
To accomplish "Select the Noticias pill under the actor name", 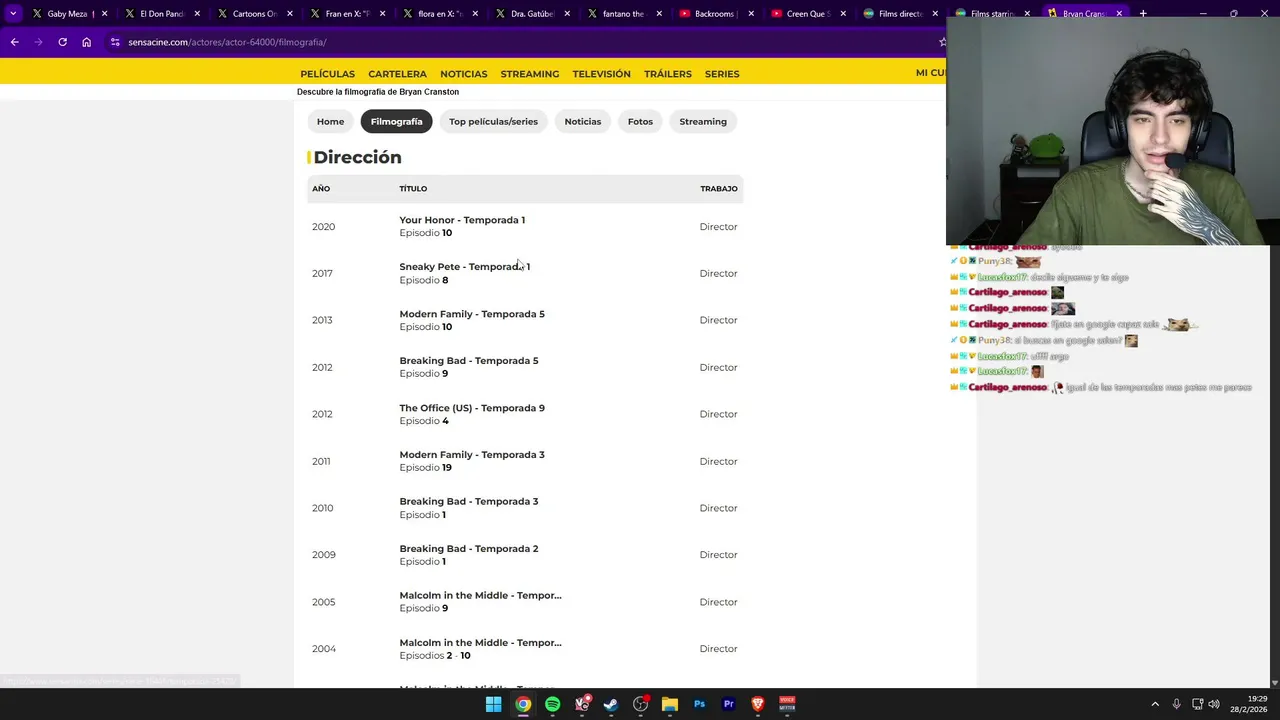I will pos(583,121).
